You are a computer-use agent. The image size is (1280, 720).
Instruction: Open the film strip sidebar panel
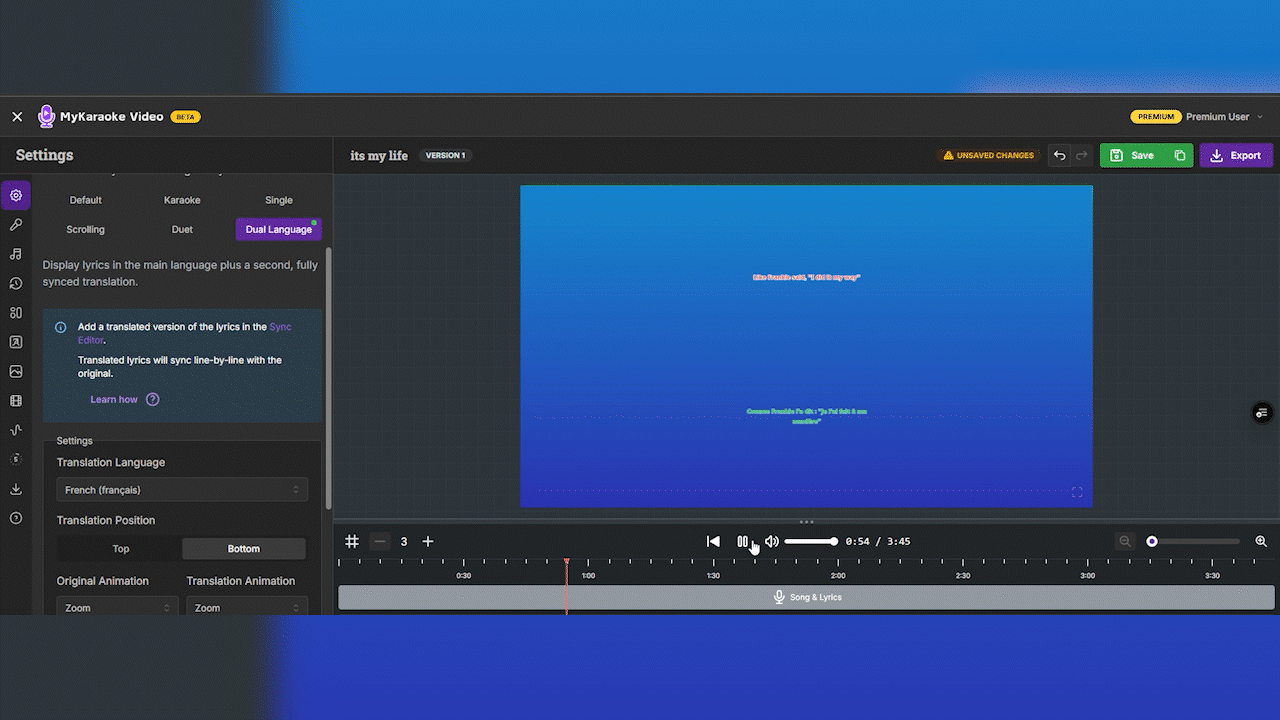tap(16, 401)
